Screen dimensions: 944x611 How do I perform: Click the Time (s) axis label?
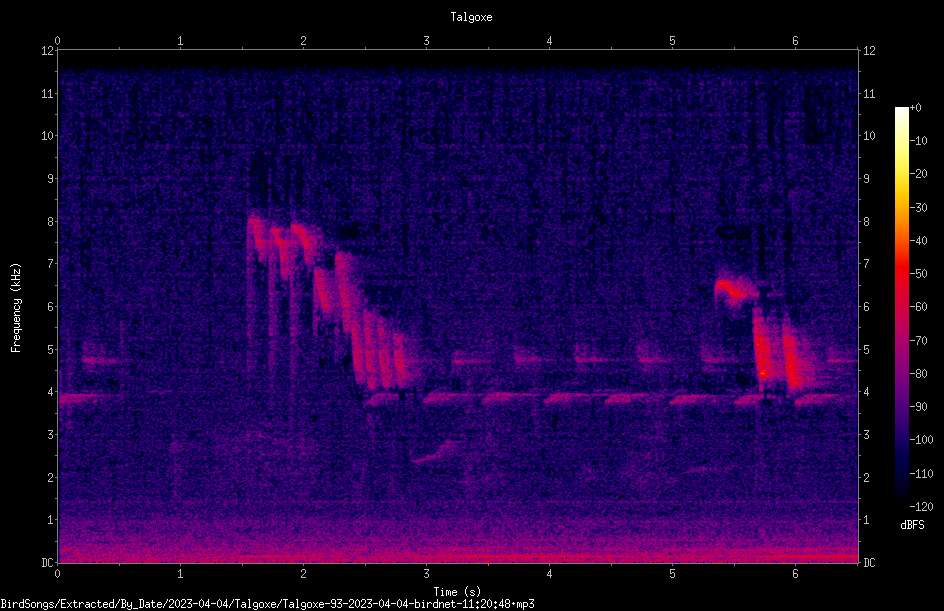coord(457,592)
